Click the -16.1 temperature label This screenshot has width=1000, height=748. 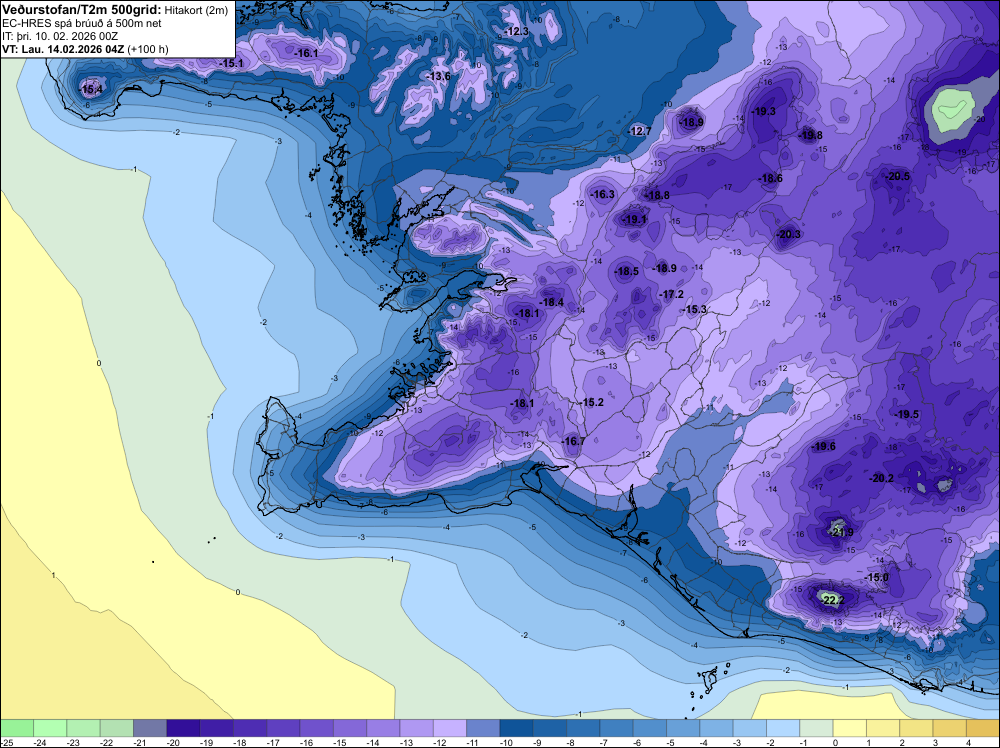coord(306,54)
